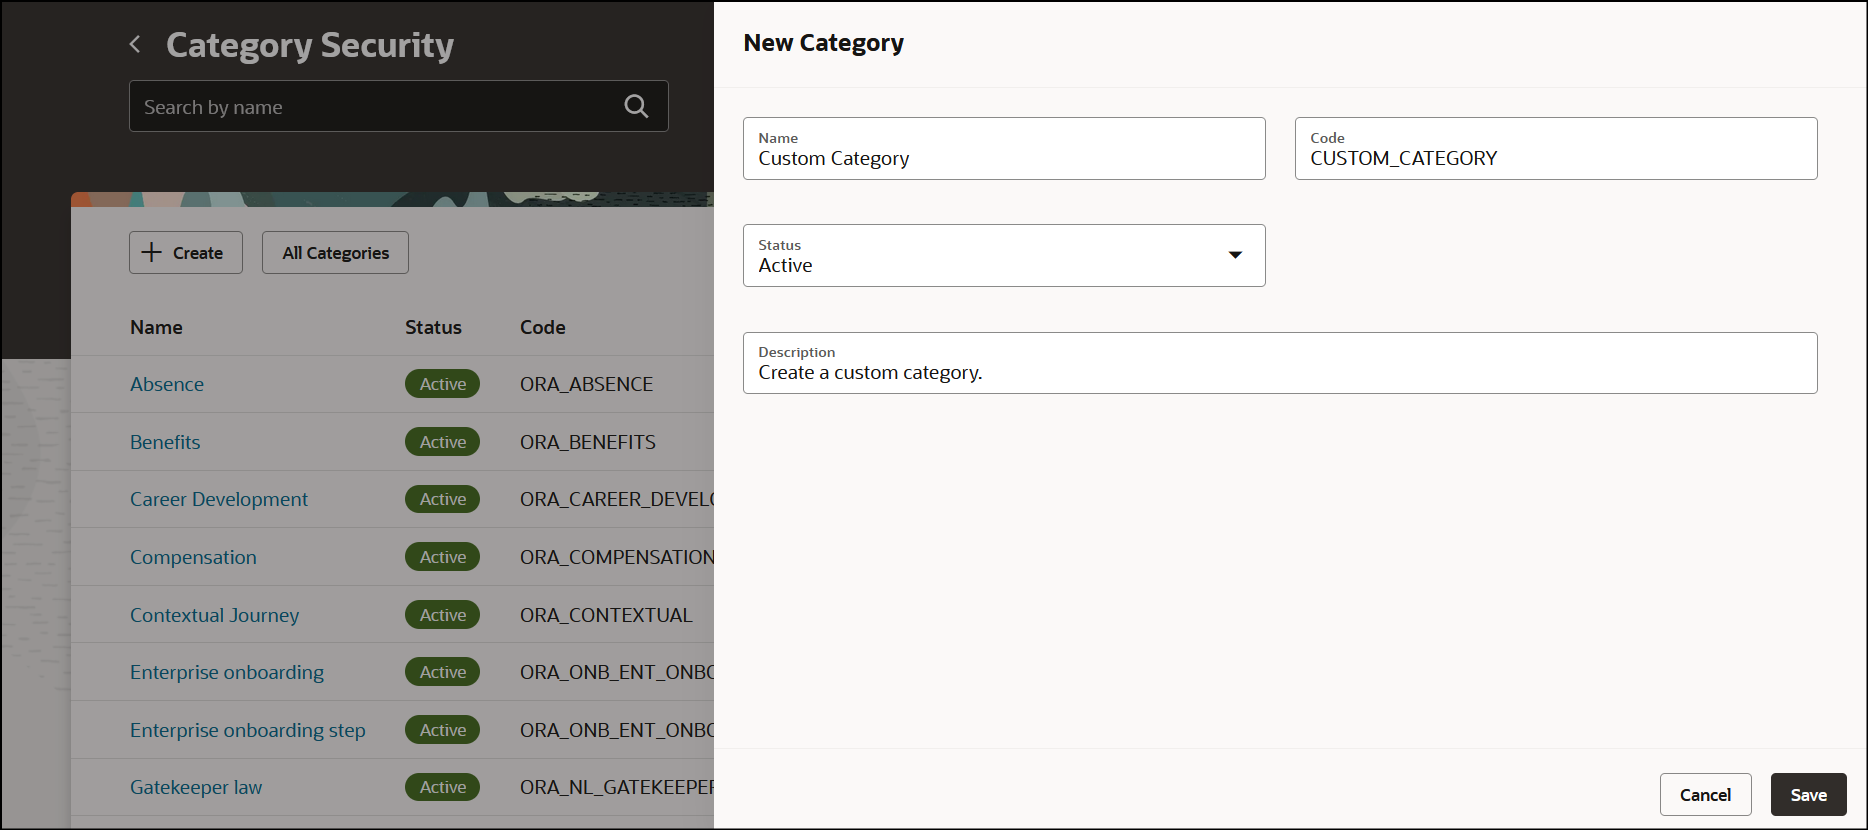The image size is (1868, 830).
Task: Go back using the Category Security arrow
Action: click(x=135, y=44)
